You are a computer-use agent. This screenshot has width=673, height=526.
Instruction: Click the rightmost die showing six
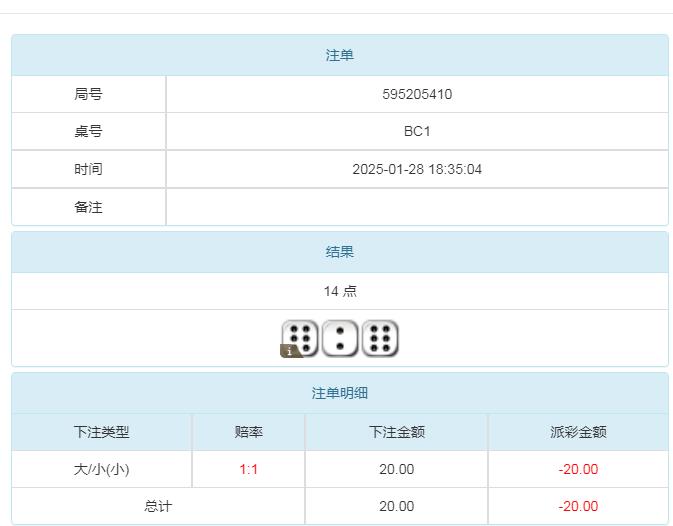click(380, 338)
